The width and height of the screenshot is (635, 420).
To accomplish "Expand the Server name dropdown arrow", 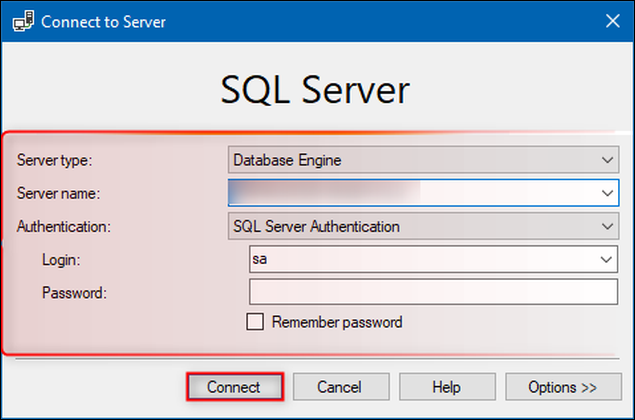I will 608,192.
